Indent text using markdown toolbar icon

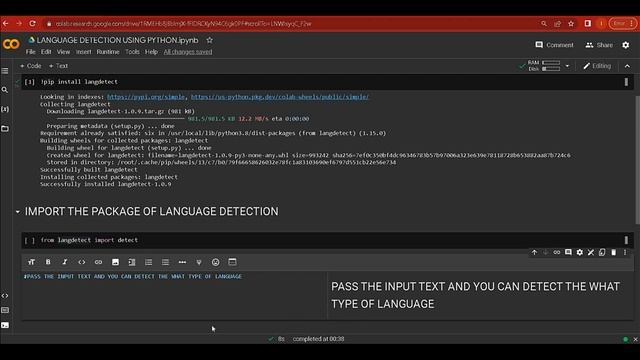click(132, 262)
